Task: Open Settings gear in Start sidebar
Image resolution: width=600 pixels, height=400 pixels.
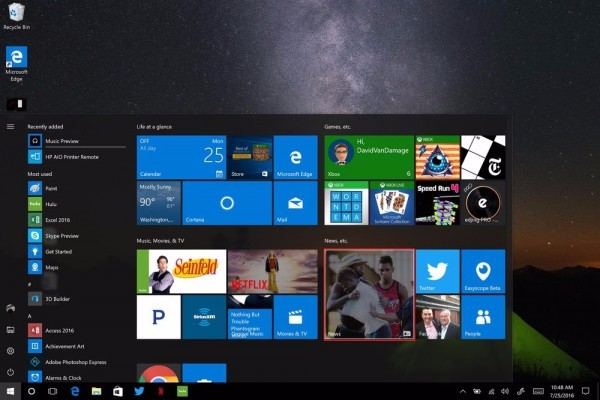Action: tap(10, 350)
